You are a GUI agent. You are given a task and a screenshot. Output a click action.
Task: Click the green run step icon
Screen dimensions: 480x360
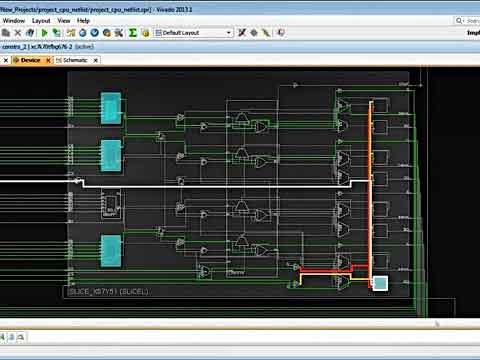tap(57, 33)
